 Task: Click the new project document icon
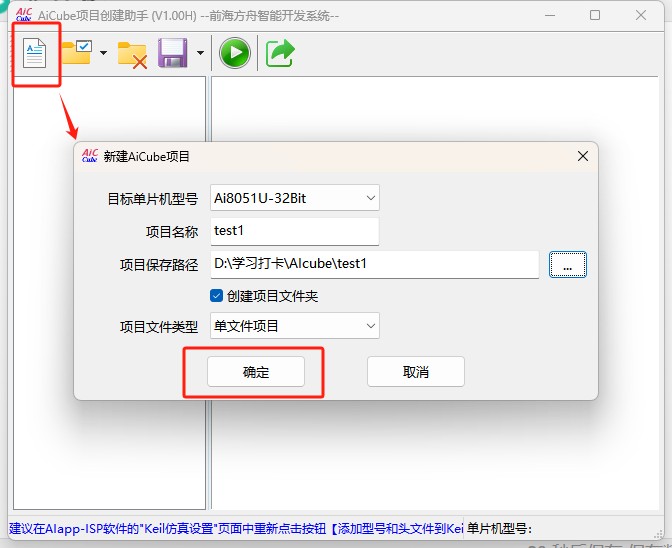(34, 53)
